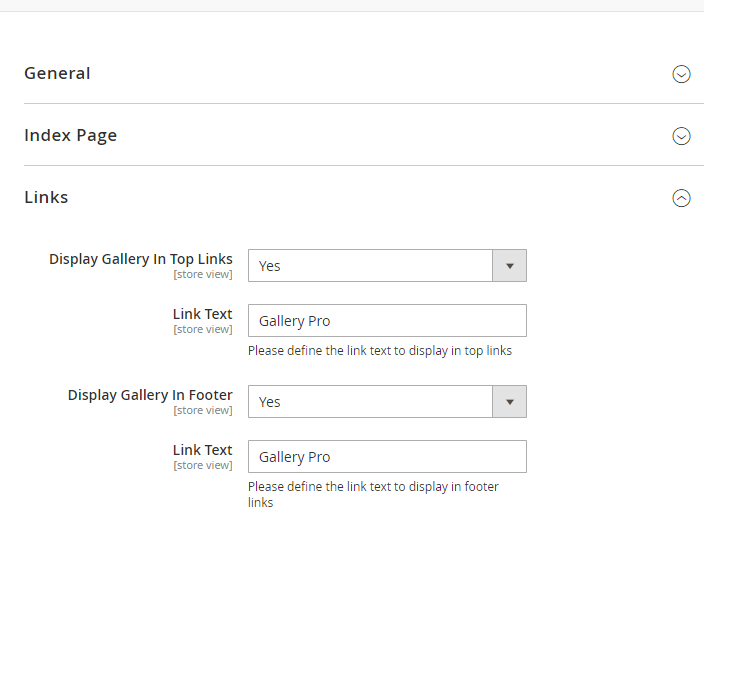Screen dimensions: 731x683
Task: Click the footer links help text note
Action: [x=373, y=495]
